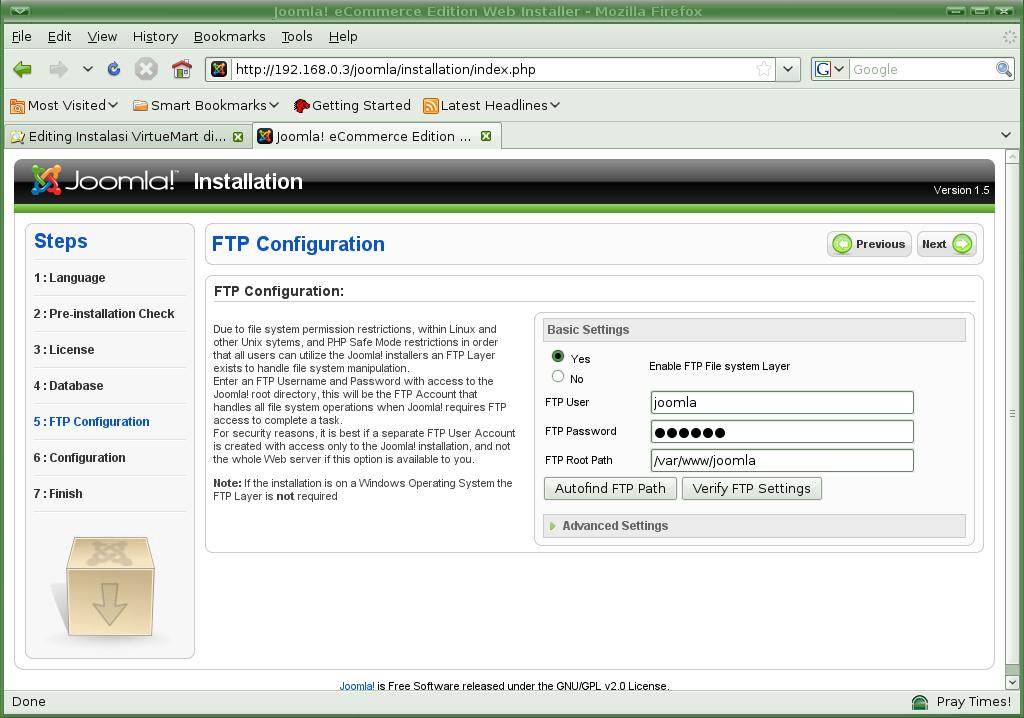Screen dimensions: 1024x718
Task: Bookmark this page with the star icon
Action: (x=763, y=69)
